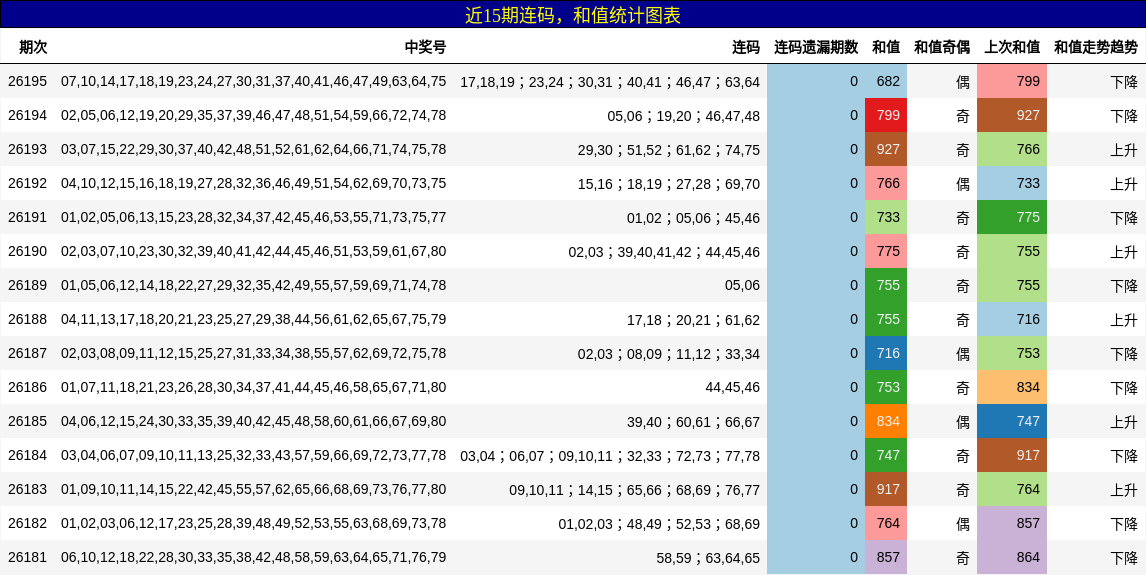
Task: Click the 上次和值 cell showing 864
Action: (1012, 557)
